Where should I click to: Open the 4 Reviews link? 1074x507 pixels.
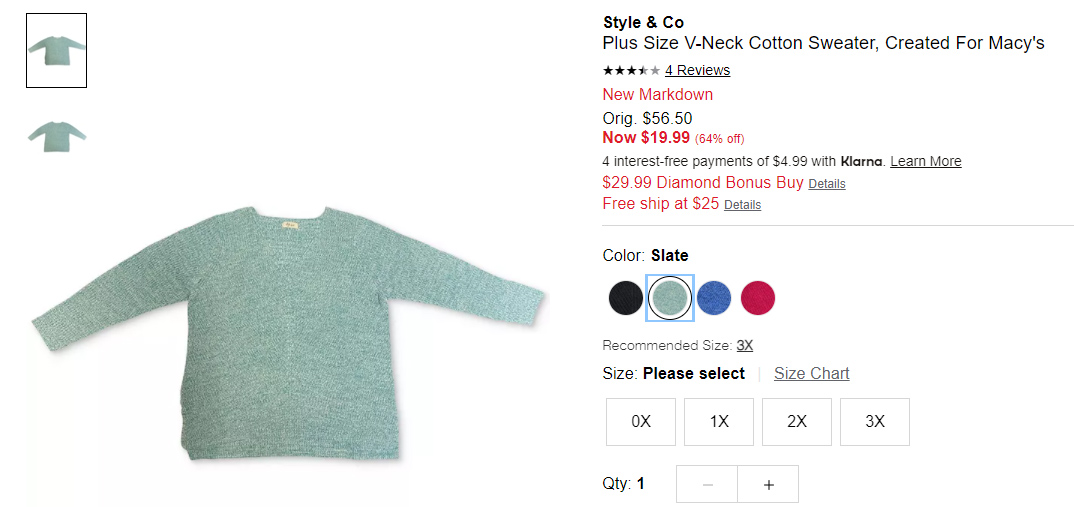click(x=697, y=70)
